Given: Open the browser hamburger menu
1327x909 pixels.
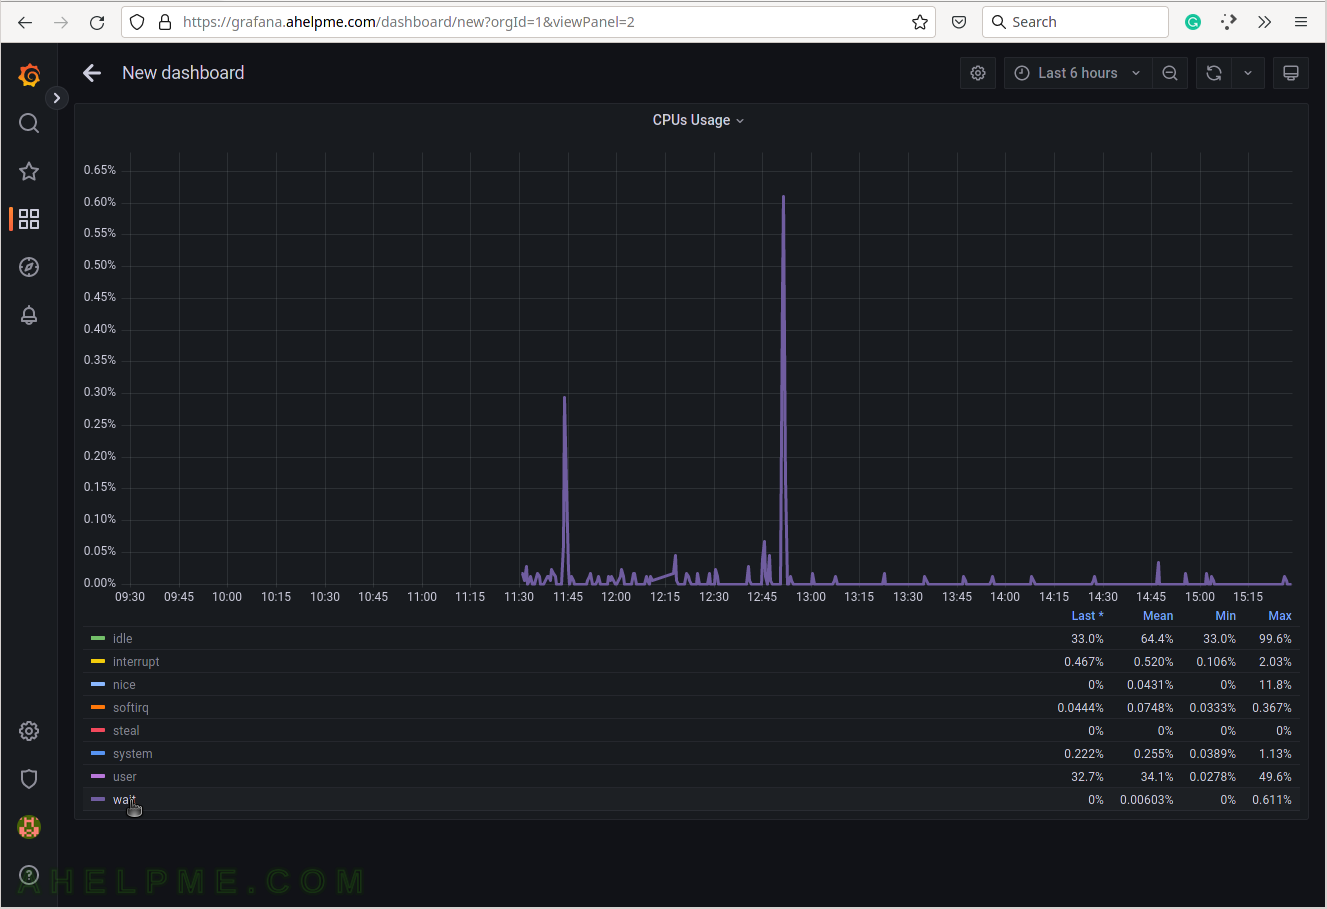Looking at the screenshot, I should 1301,22.
